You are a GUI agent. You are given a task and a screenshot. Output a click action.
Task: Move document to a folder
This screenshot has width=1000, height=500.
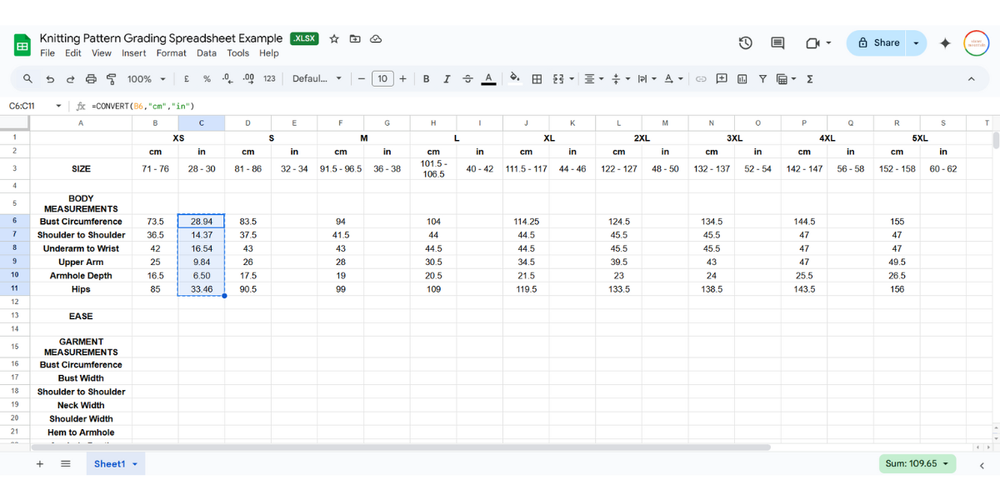pyautogui.click(x=355, y=39)
